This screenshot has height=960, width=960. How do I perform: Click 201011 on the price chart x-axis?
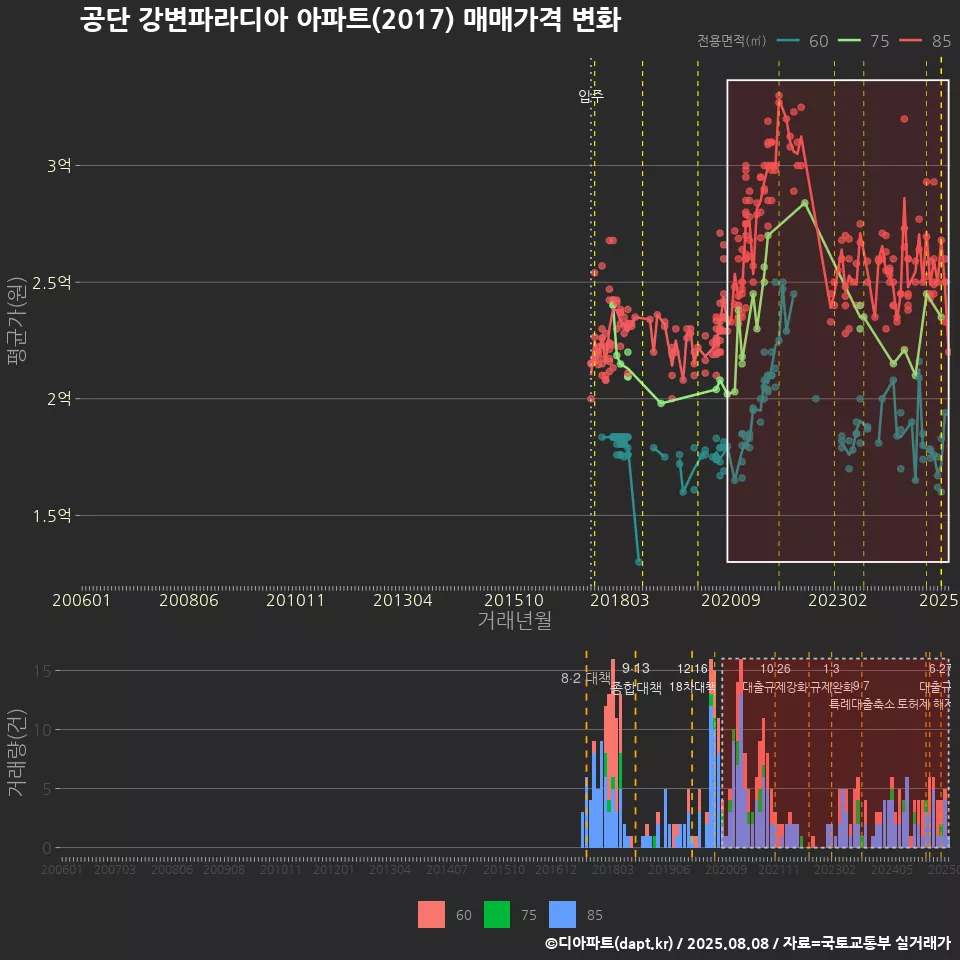tap(295, 600)
